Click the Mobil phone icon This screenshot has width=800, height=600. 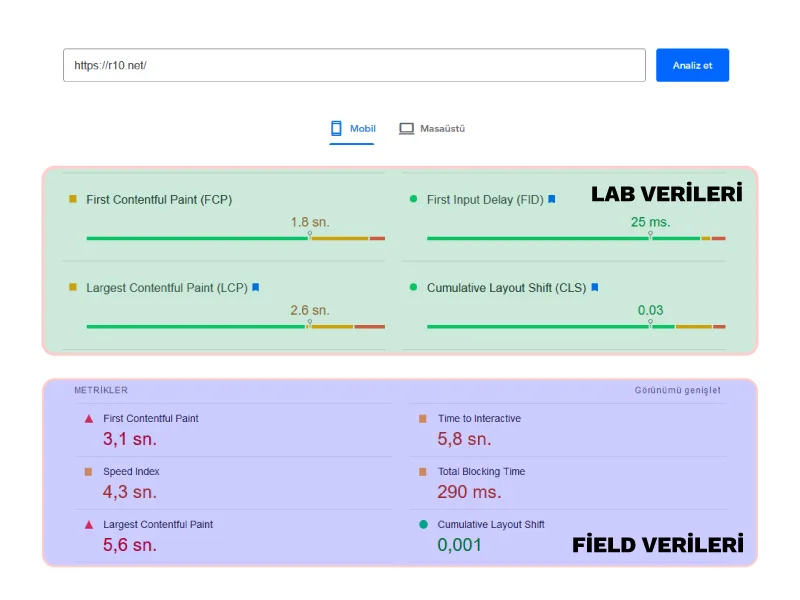337,128
